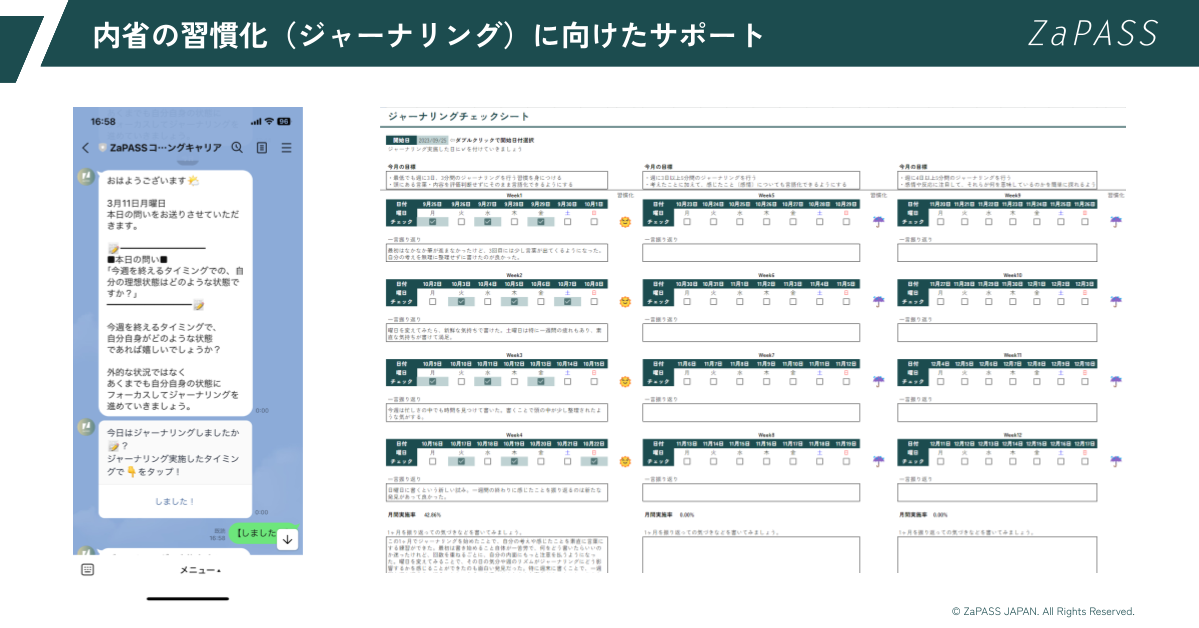Screen dimensions: 1199x628
Task: Click Week2's 一言振り返り reflection box
Action: [x=497, y=333]
